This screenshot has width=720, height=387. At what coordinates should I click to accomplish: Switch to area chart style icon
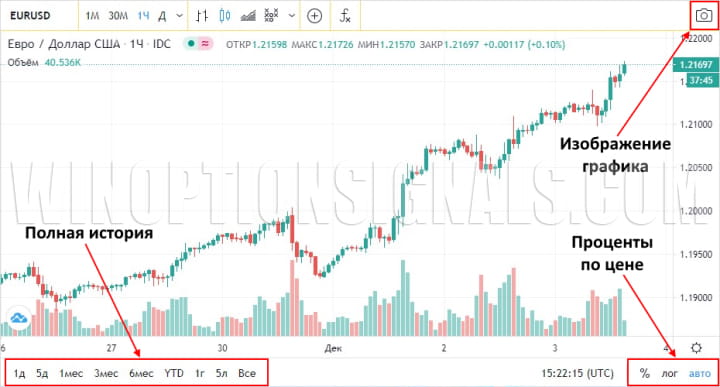[x=248, y=16]
